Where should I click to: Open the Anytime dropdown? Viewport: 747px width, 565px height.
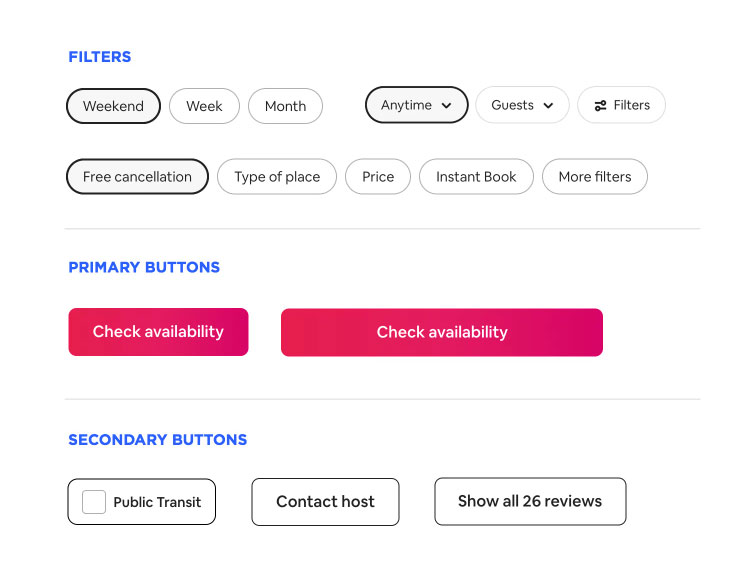click(416, 105)
